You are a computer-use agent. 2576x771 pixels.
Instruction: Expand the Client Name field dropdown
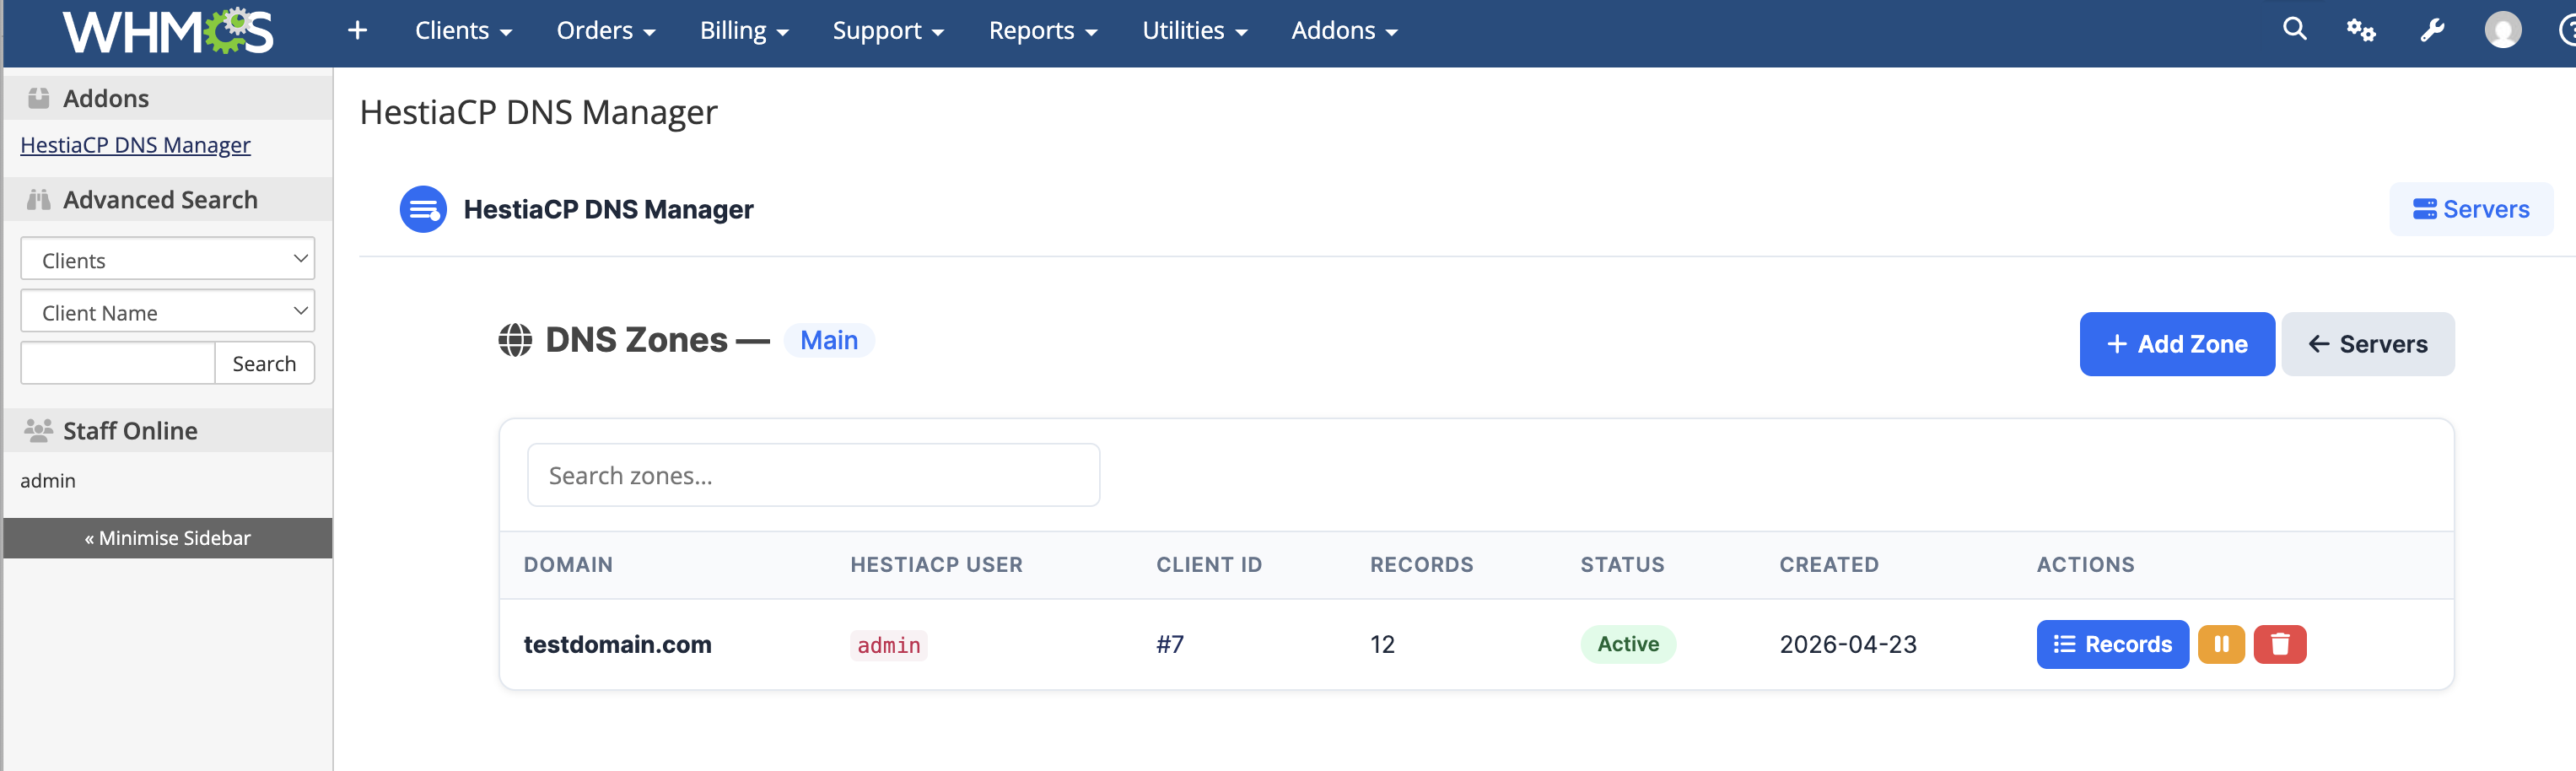(168, 312)
